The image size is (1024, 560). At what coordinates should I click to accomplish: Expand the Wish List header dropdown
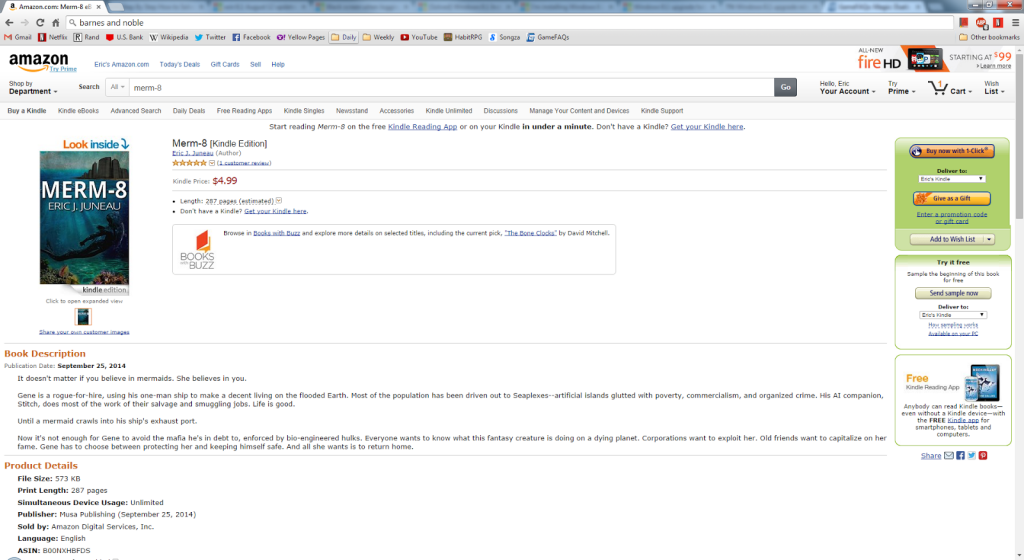pos(994,87)
